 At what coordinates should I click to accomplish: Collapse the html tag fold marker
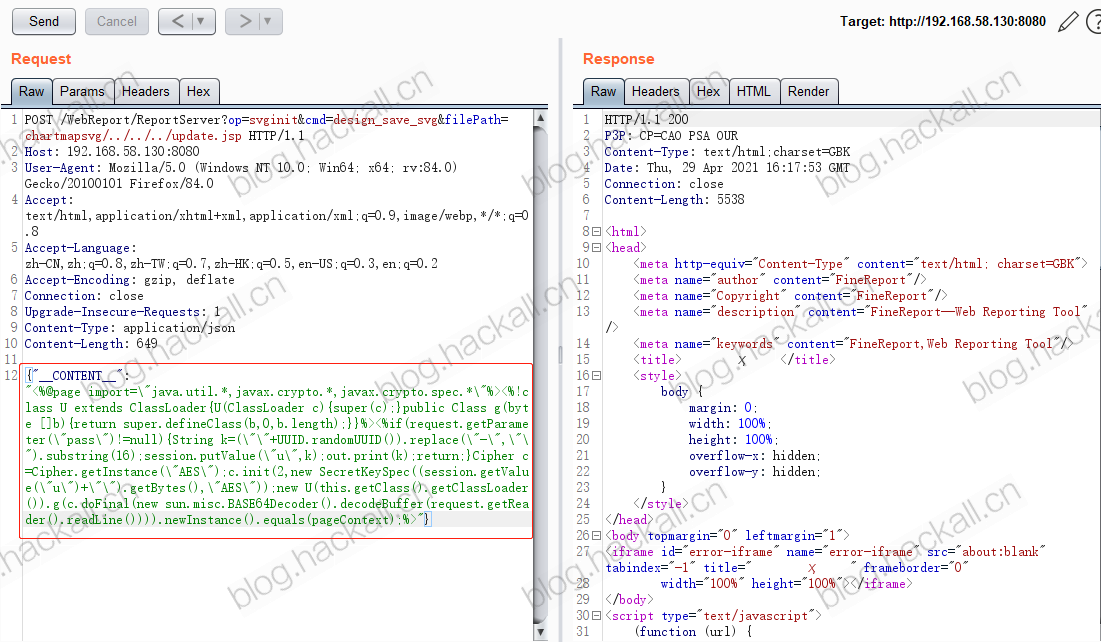(x=596, y=231)
